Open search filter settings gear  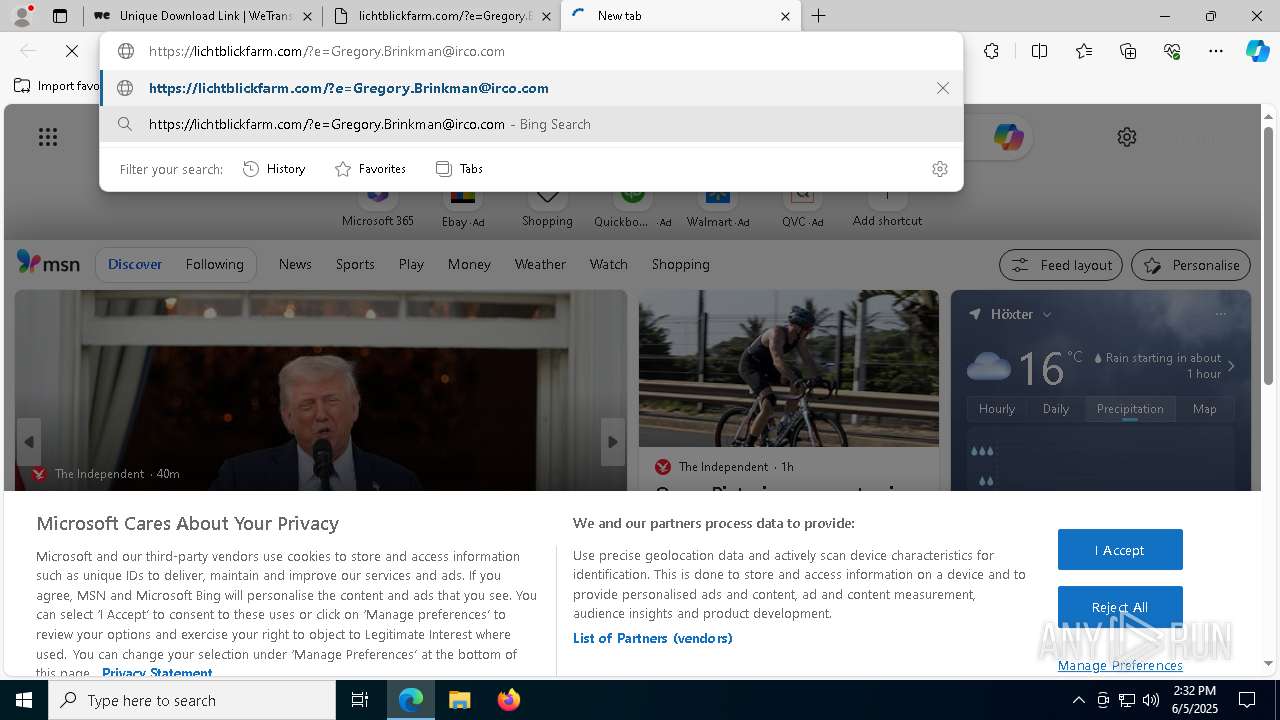(x=939, y=169)
